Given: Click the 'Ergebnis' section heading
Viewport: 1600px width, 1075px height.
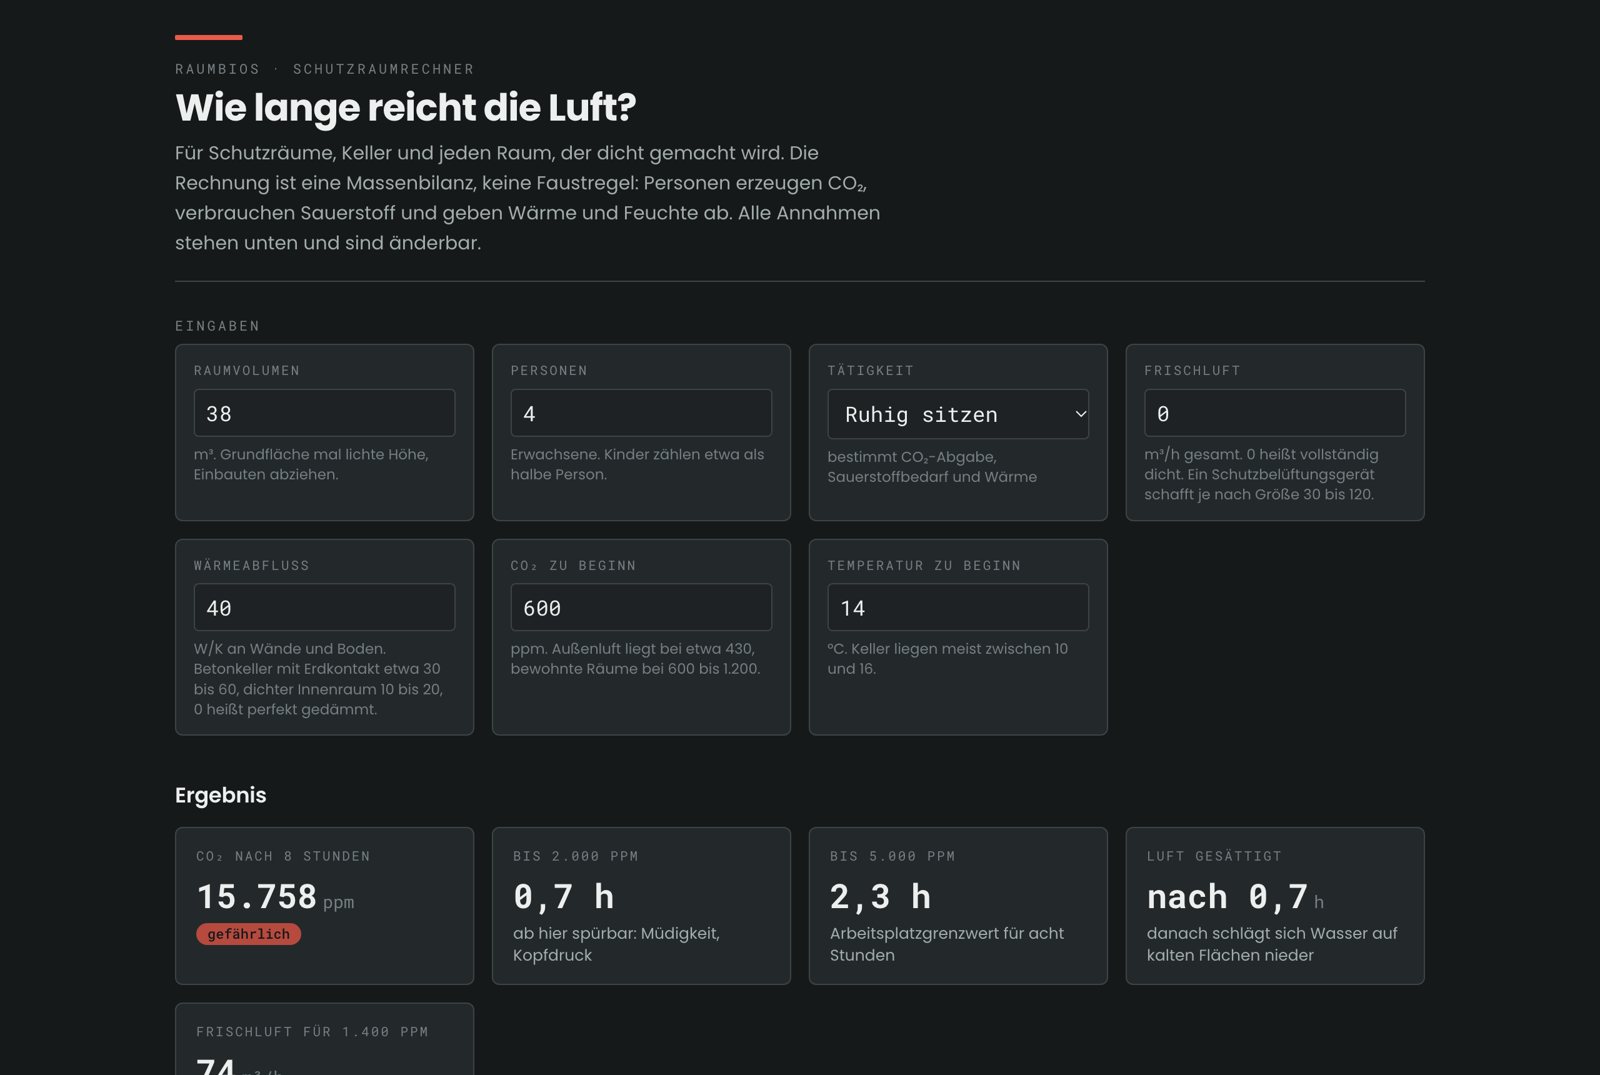Looking at the screenshot, I should point(221,795).
